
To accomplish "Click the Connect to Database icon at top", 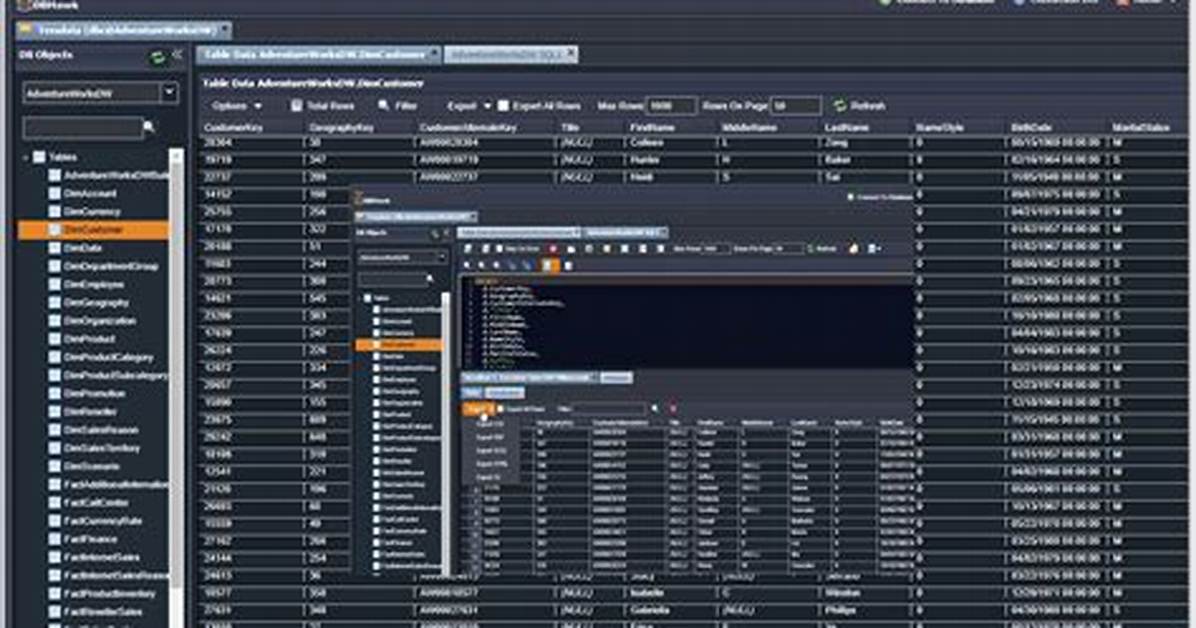I will (885, 2).
